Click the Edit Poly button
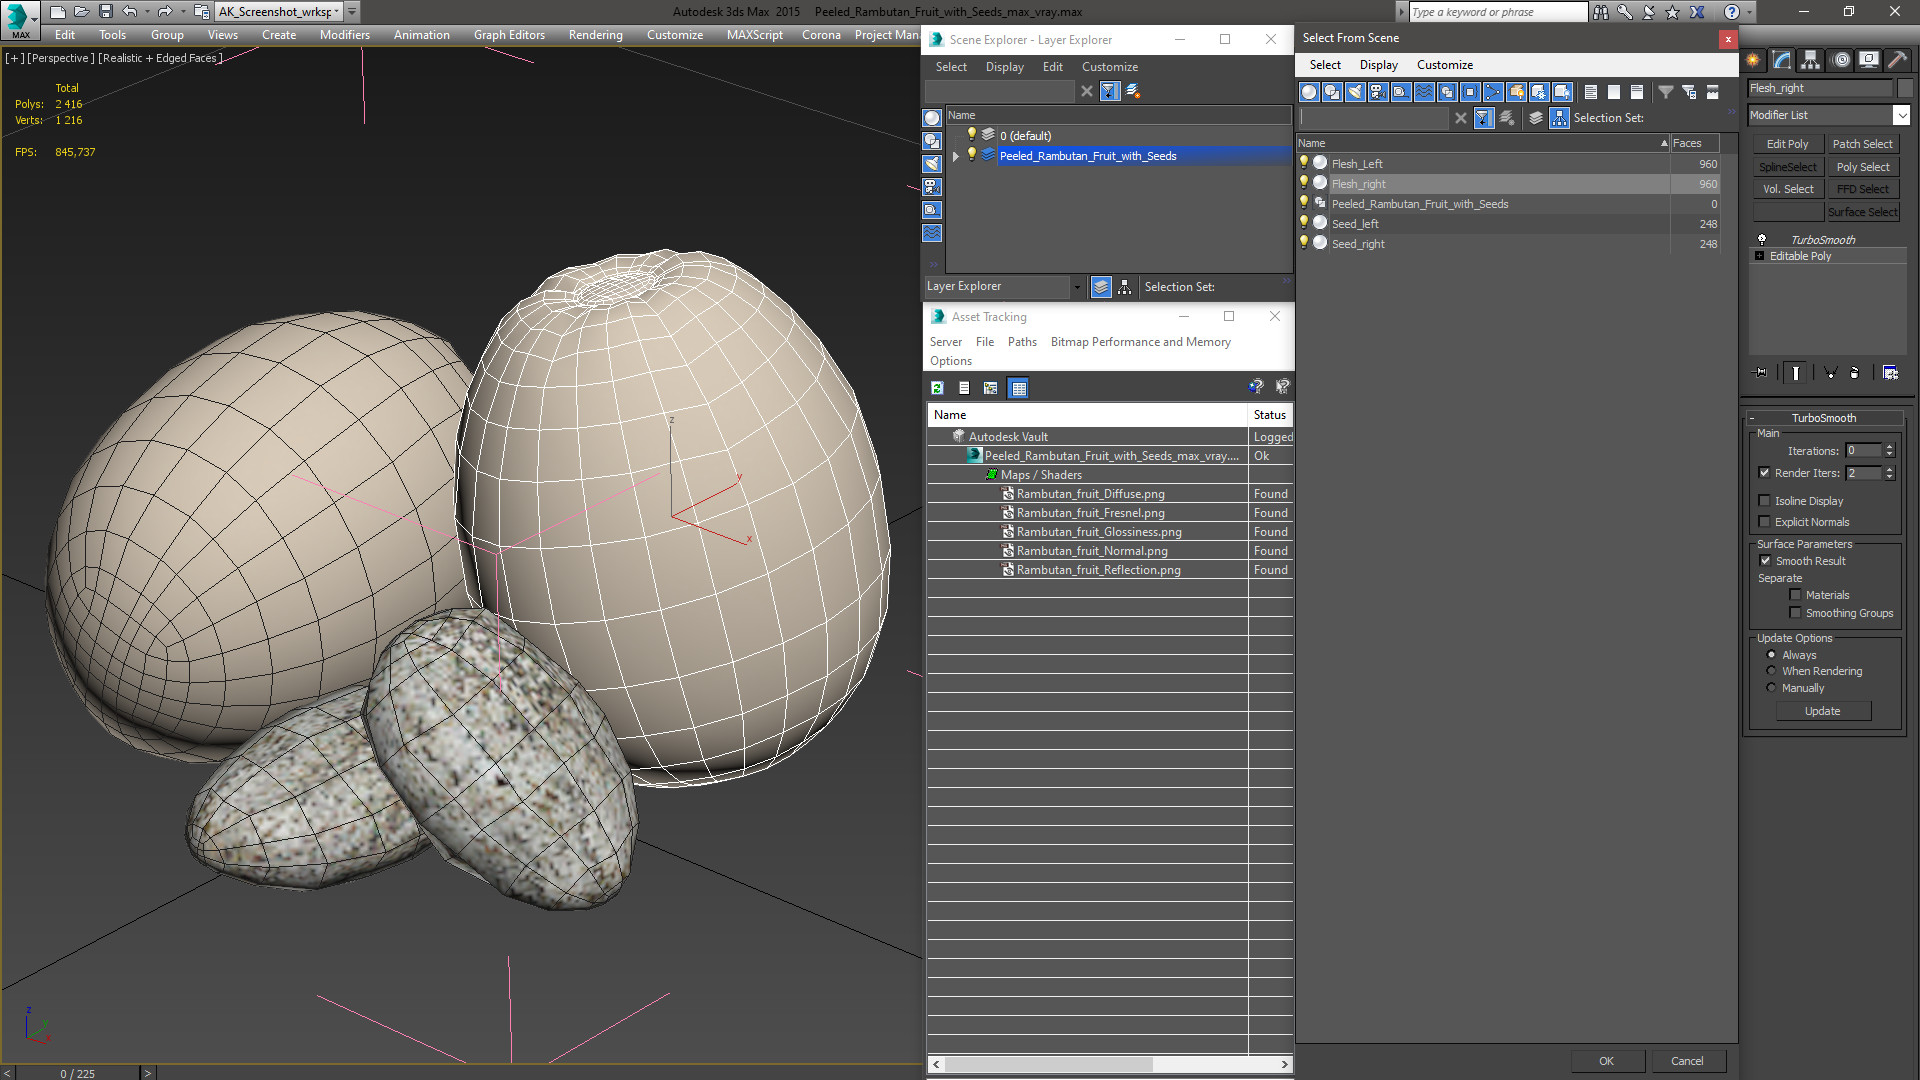This screenshot has height=1080, width=1920. point(1787,144)
